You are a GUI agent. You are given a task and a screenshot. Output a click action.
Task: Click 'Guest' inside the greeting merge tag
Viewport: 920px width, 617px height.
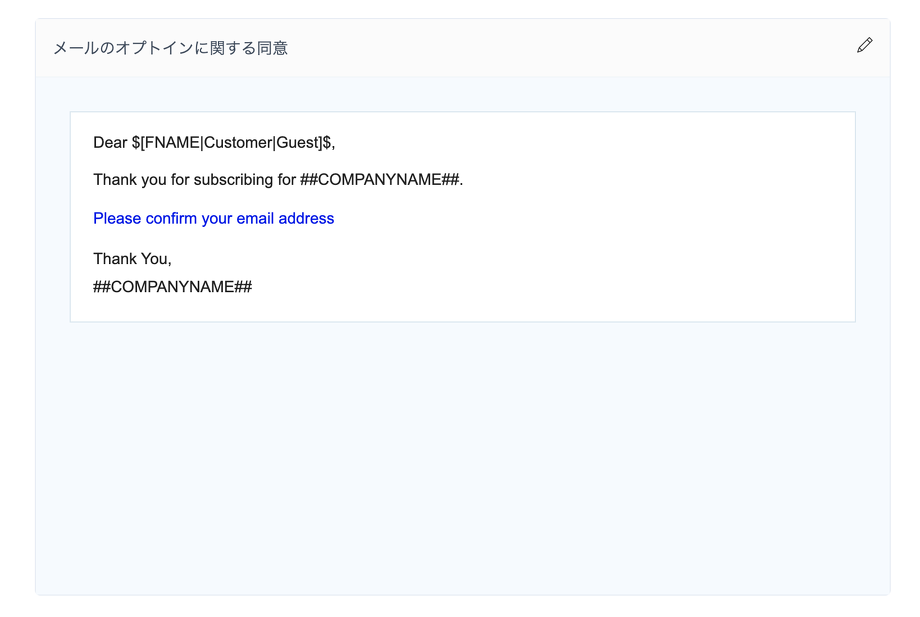point(298,142)
